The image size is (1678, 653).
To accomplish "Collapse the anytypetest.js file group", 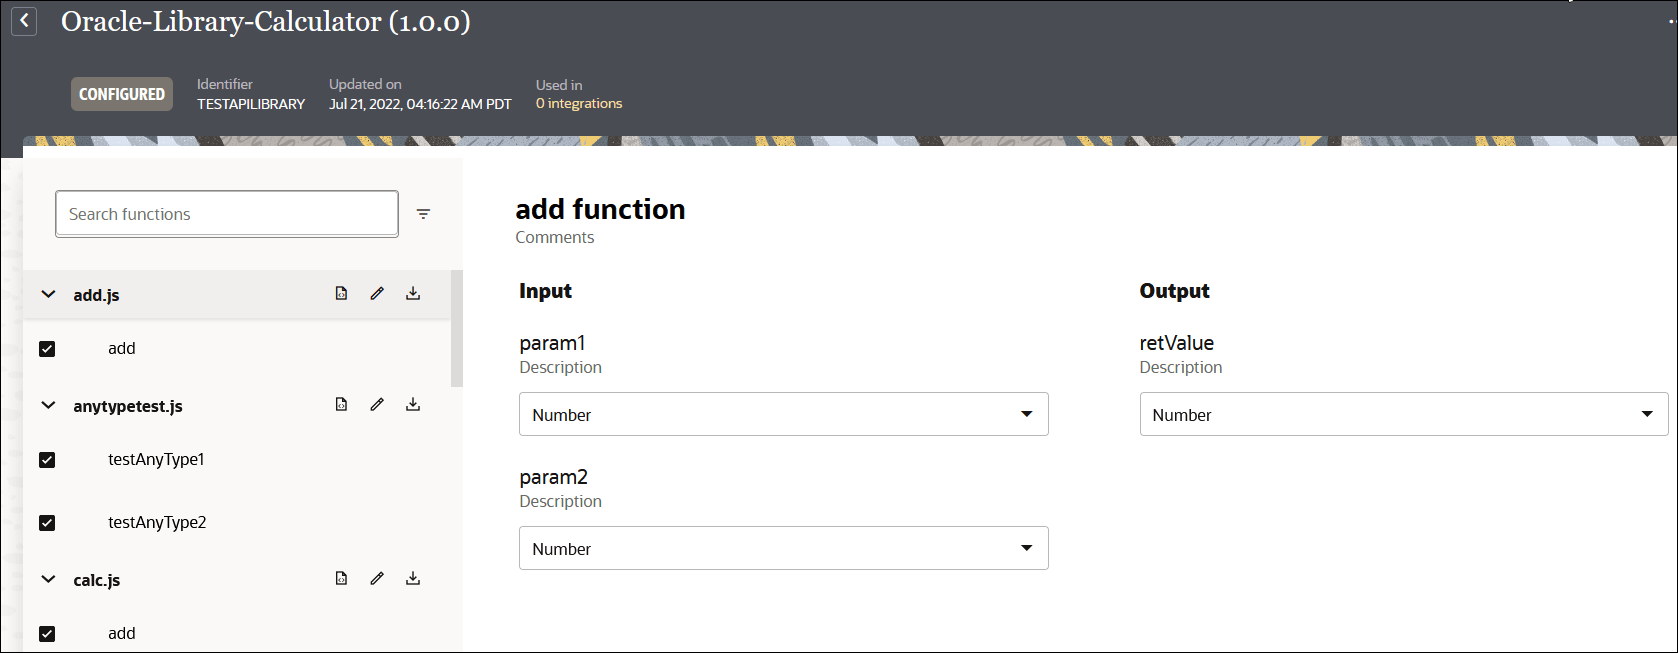I will point(48,406).
